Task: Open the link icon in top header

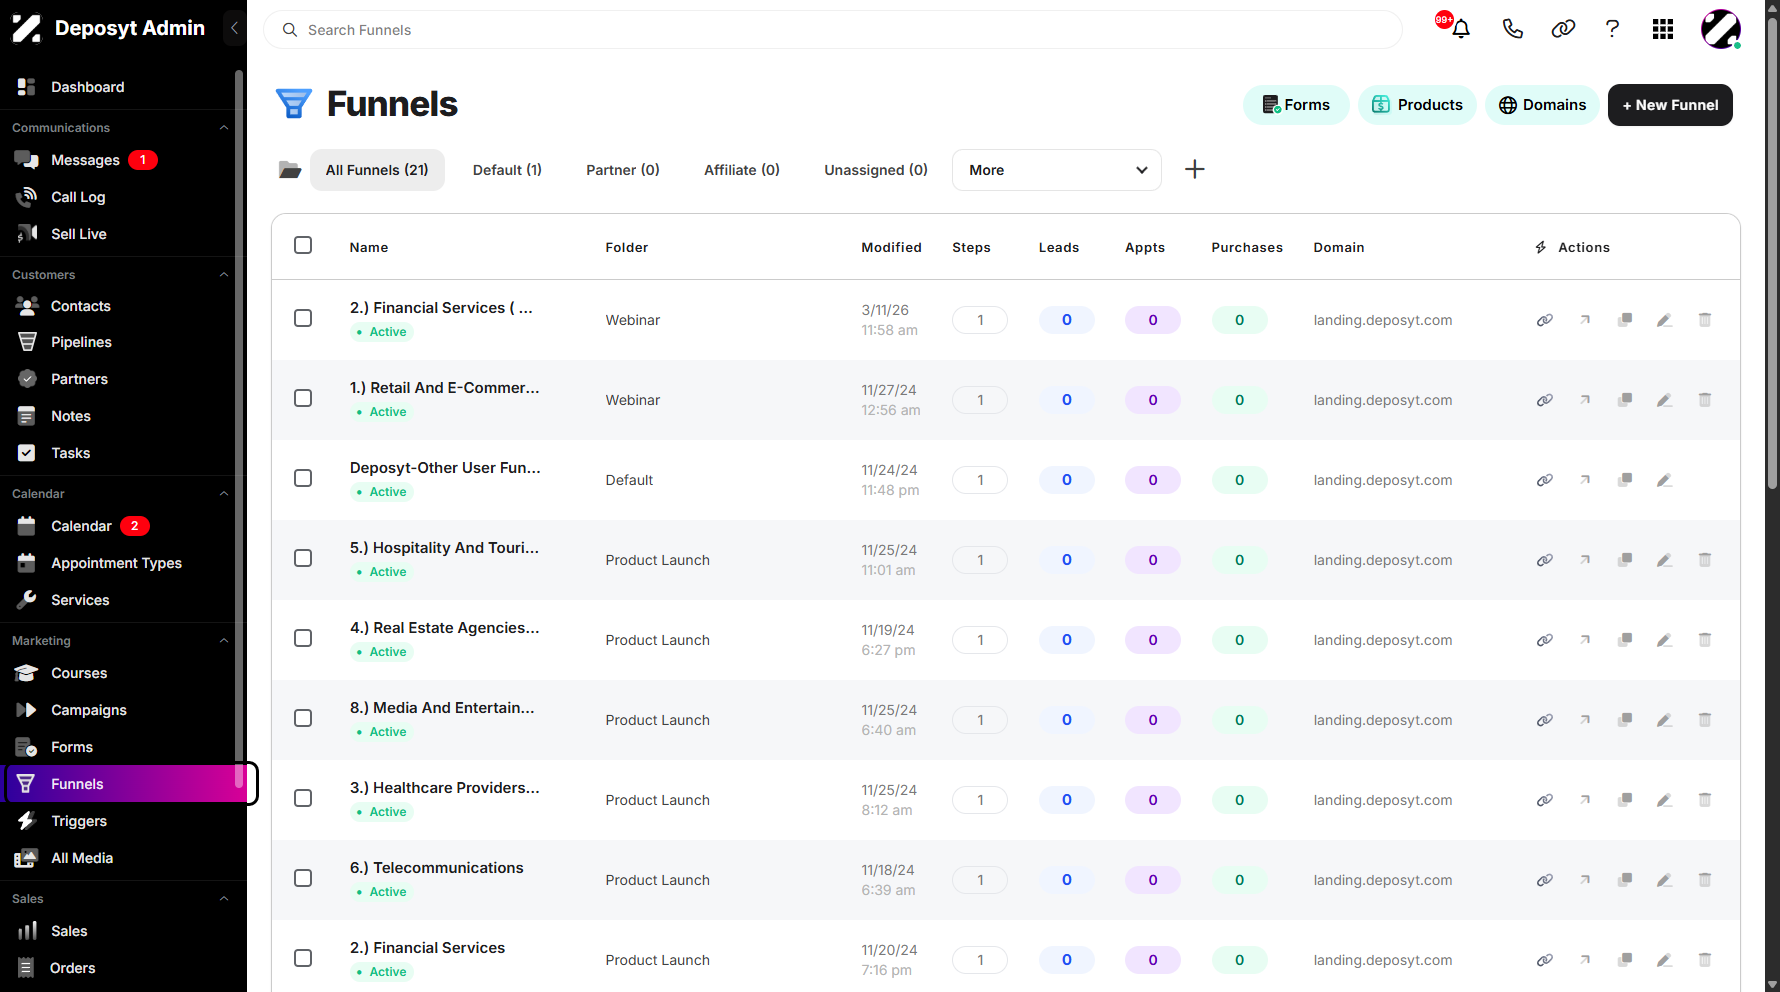Action: pos(1563,29)
